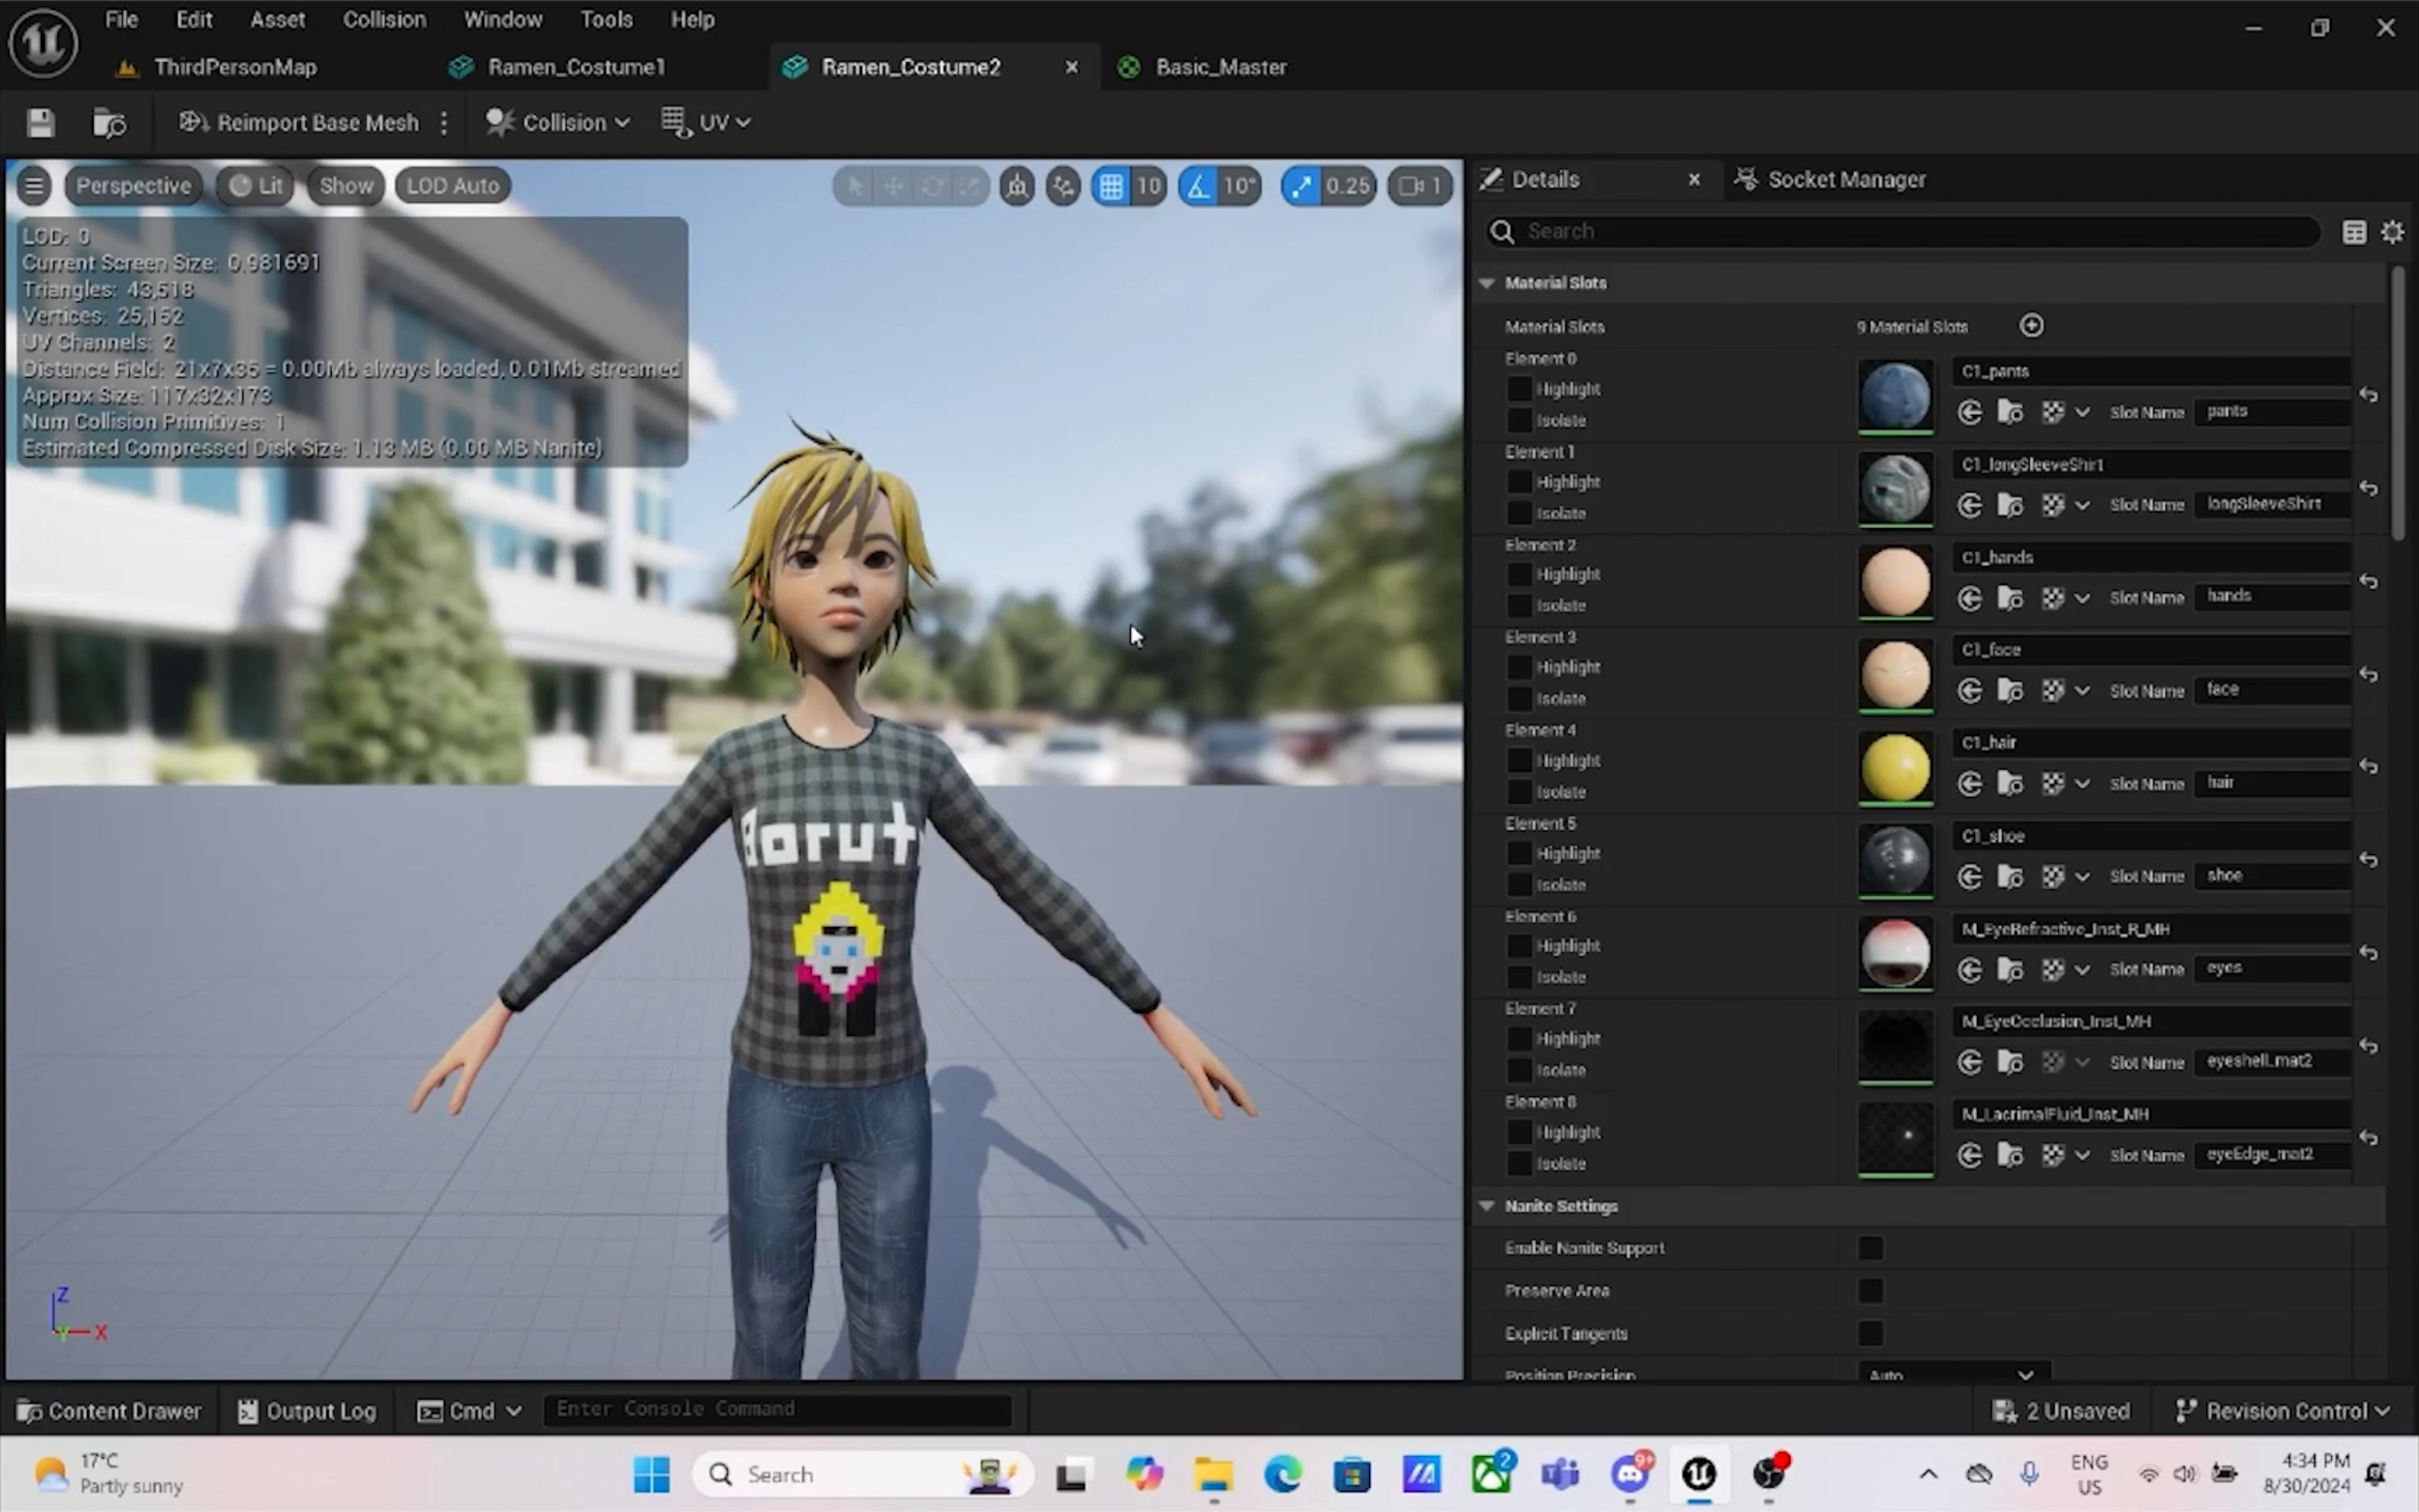Image resolution: width=2419 pixels, height=1512 pixels.
Task: Switch to the Socket Manager tab
Action: [x=1846, y=180]
